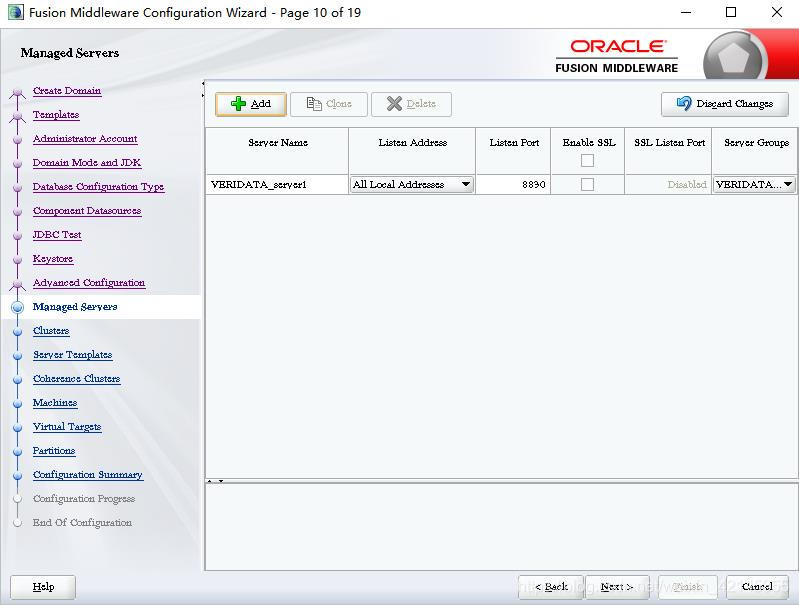Click the Listen Port 8830 field
The width and height of the screenshot is (799, 605).
click(513, 185)
